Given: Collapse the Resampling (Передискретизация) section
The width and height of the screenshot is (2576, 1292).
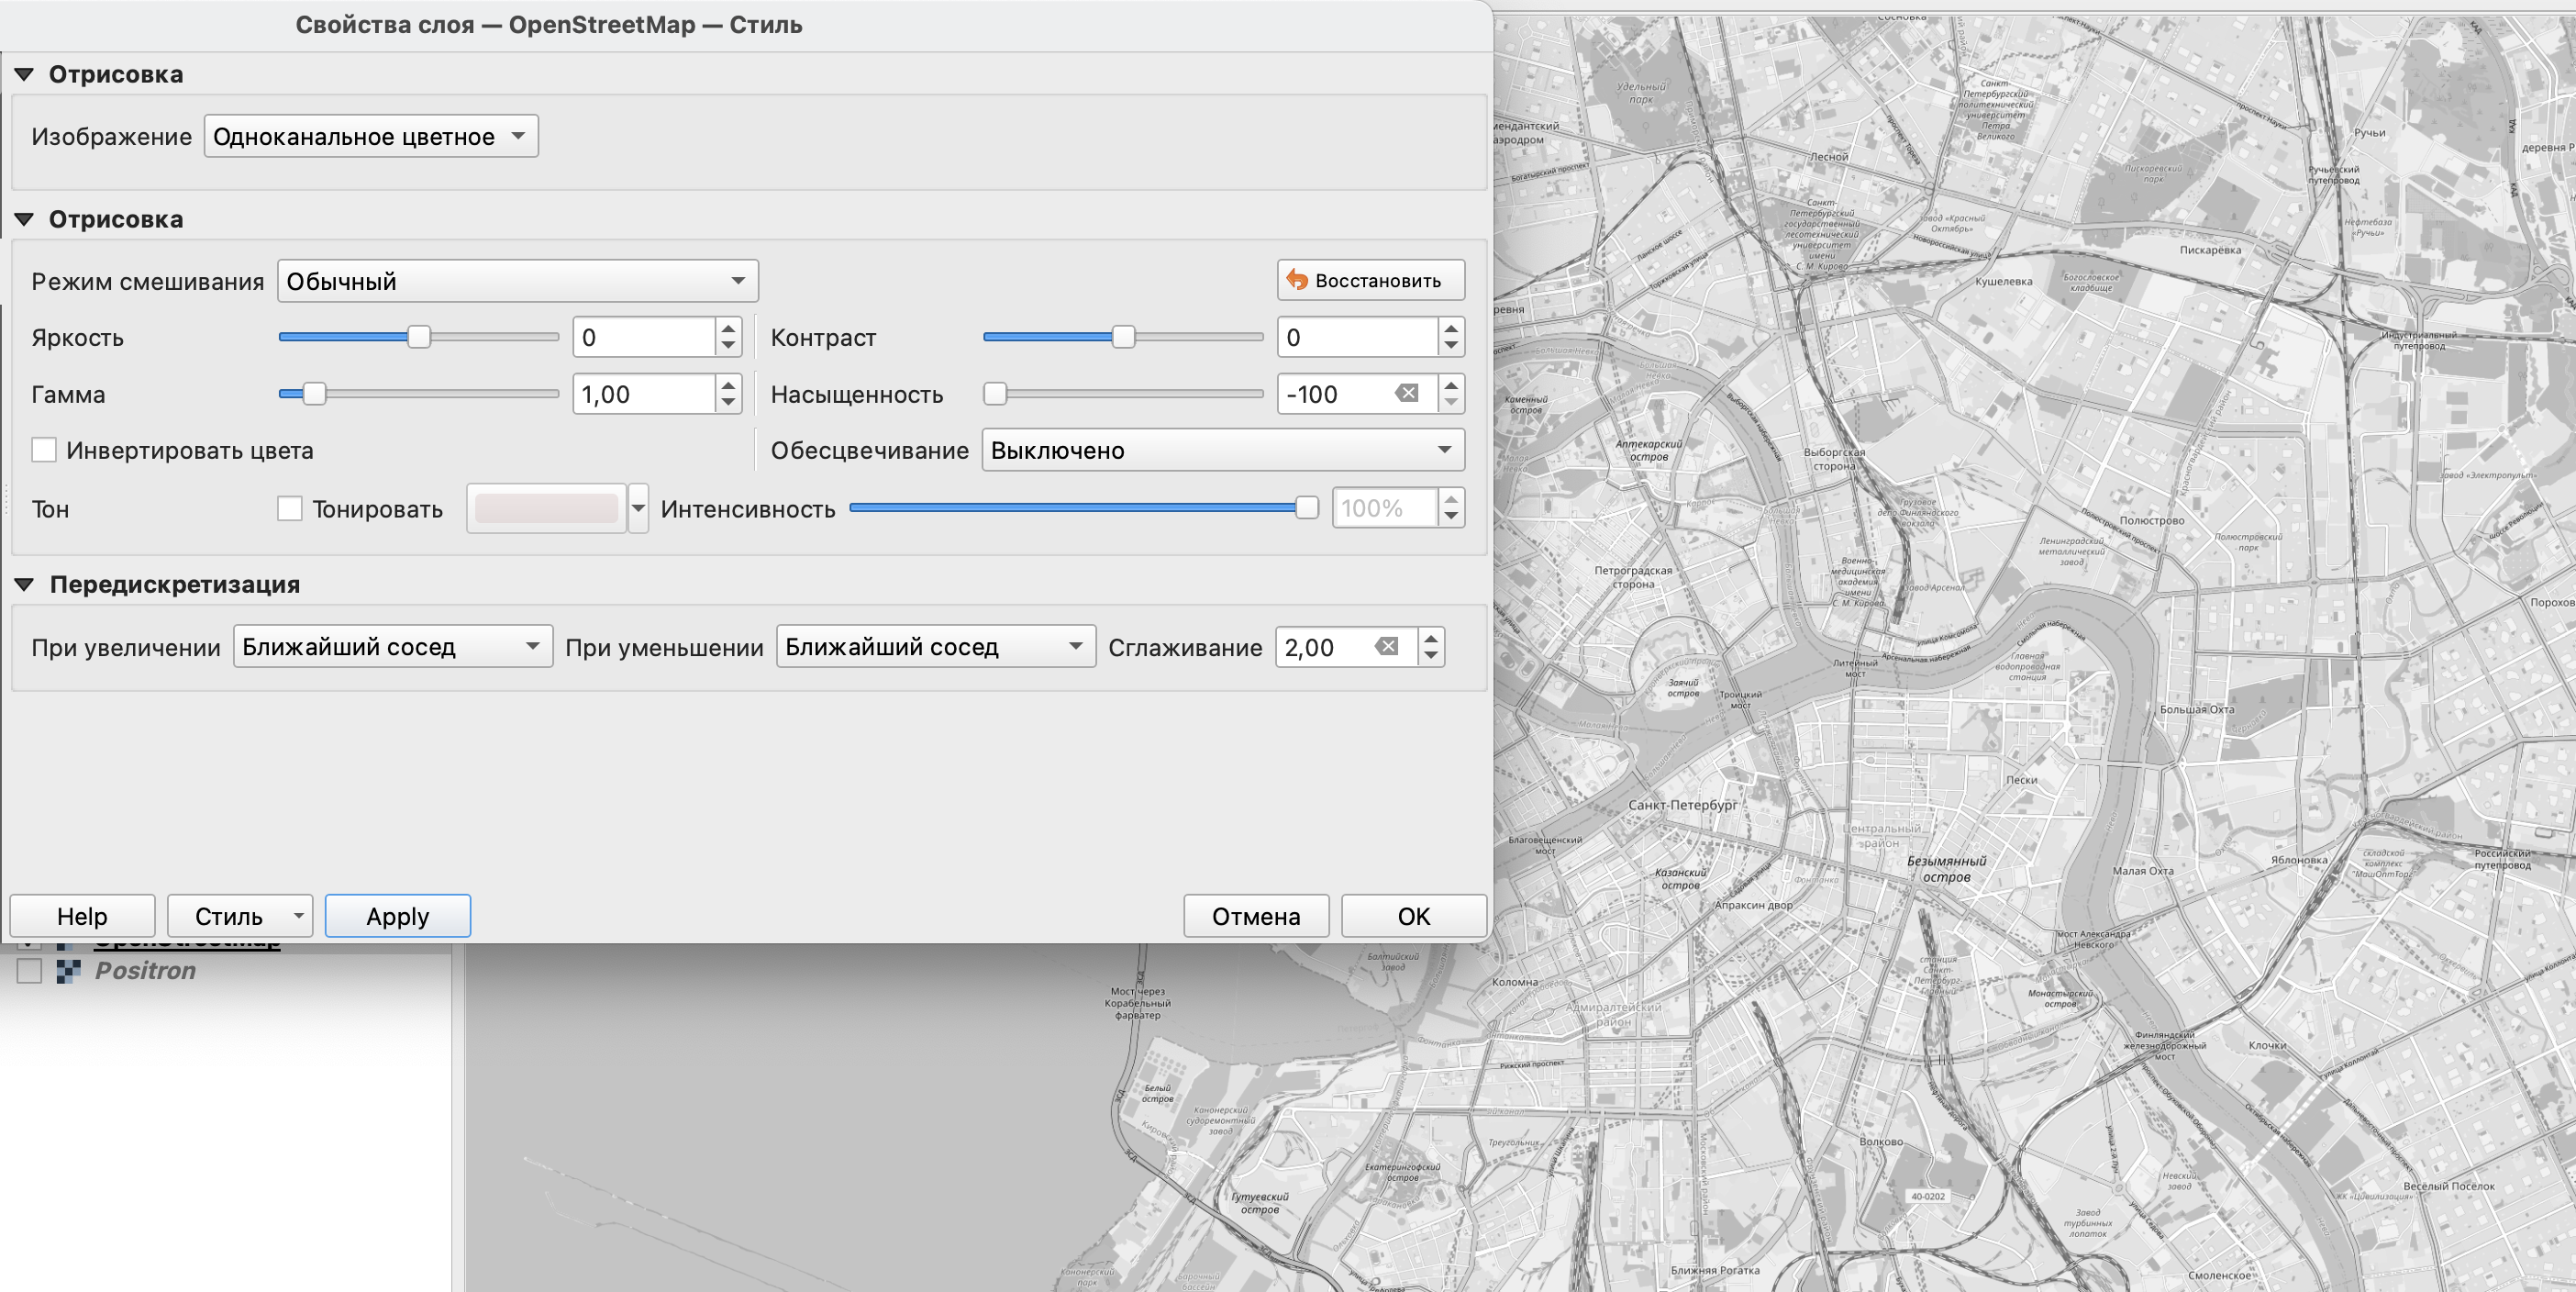Looking at the screenshot, I should 25,584.
